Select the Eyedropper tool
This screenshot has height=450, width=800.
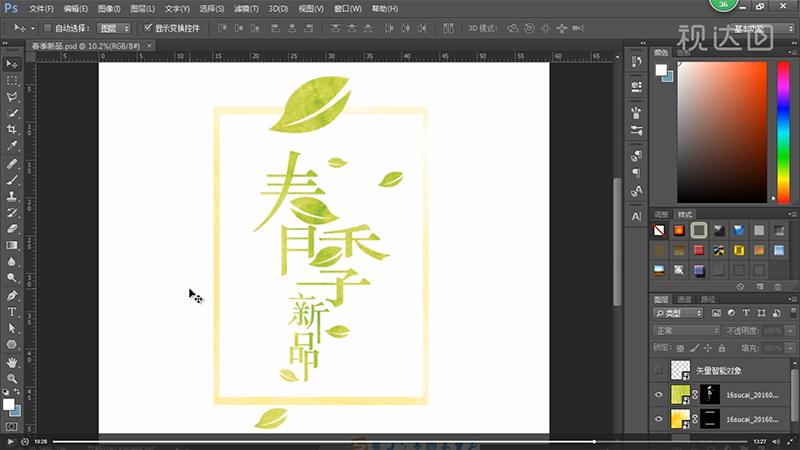[12, 146]
